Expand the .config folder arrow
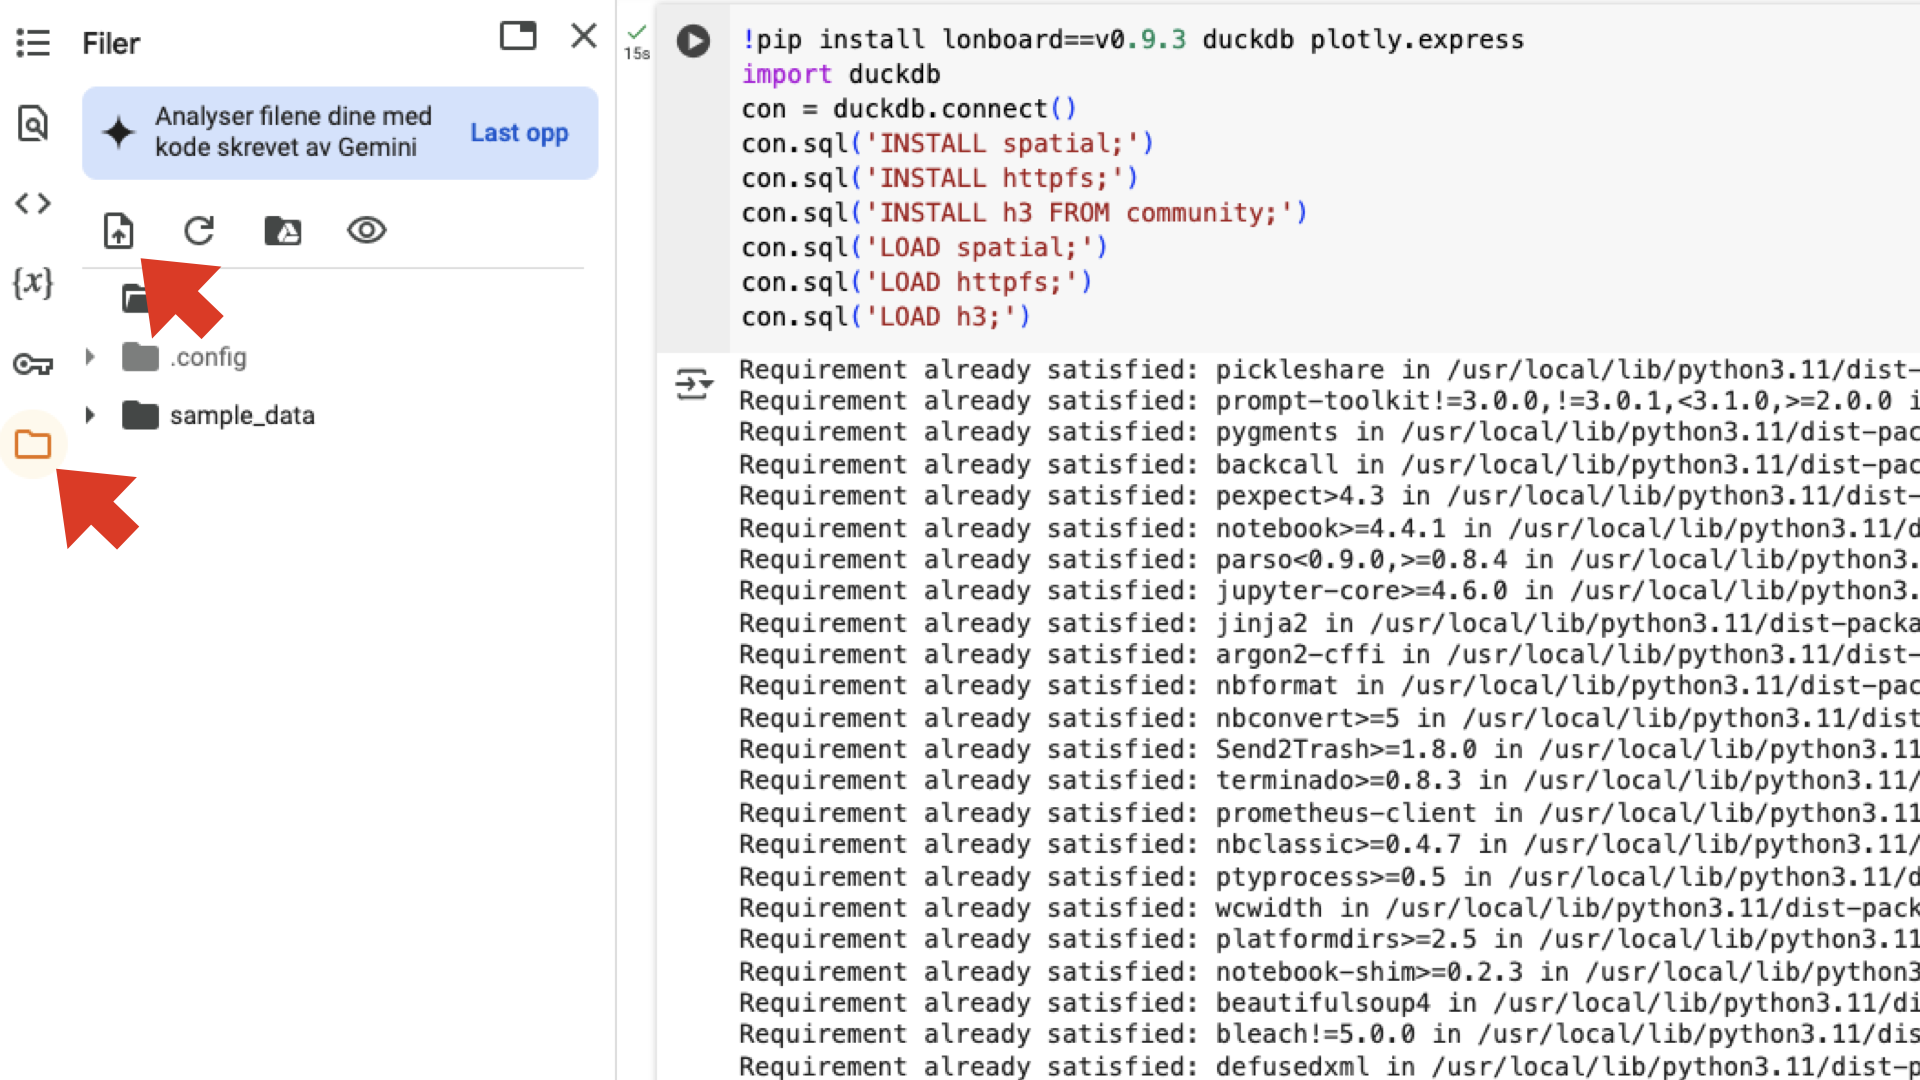Screen dimensions: 1920x1080 pos(90,357)
